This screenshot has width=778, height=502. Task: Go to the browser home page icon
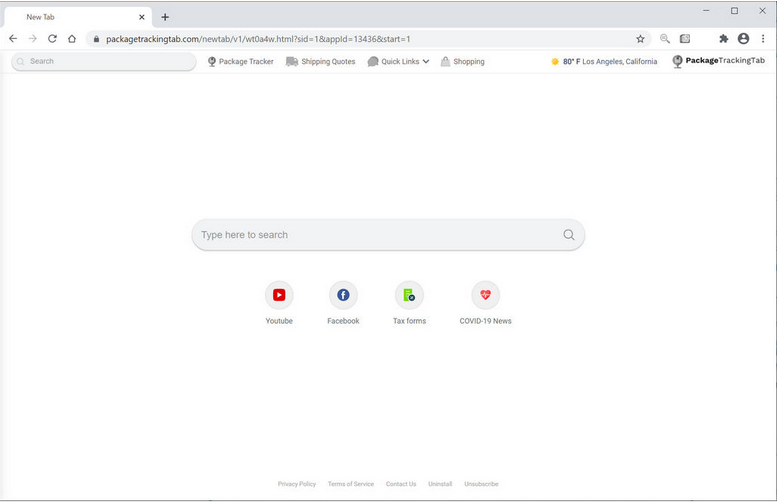[72, 39]
